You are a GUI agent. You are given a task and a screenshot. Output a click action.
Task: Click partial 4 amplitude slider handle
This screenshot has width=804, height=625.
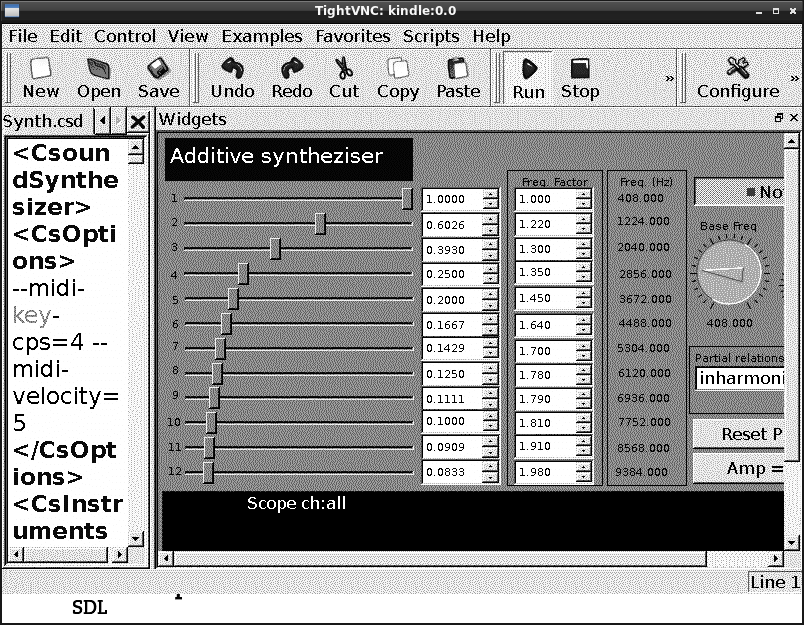point(243,274)
